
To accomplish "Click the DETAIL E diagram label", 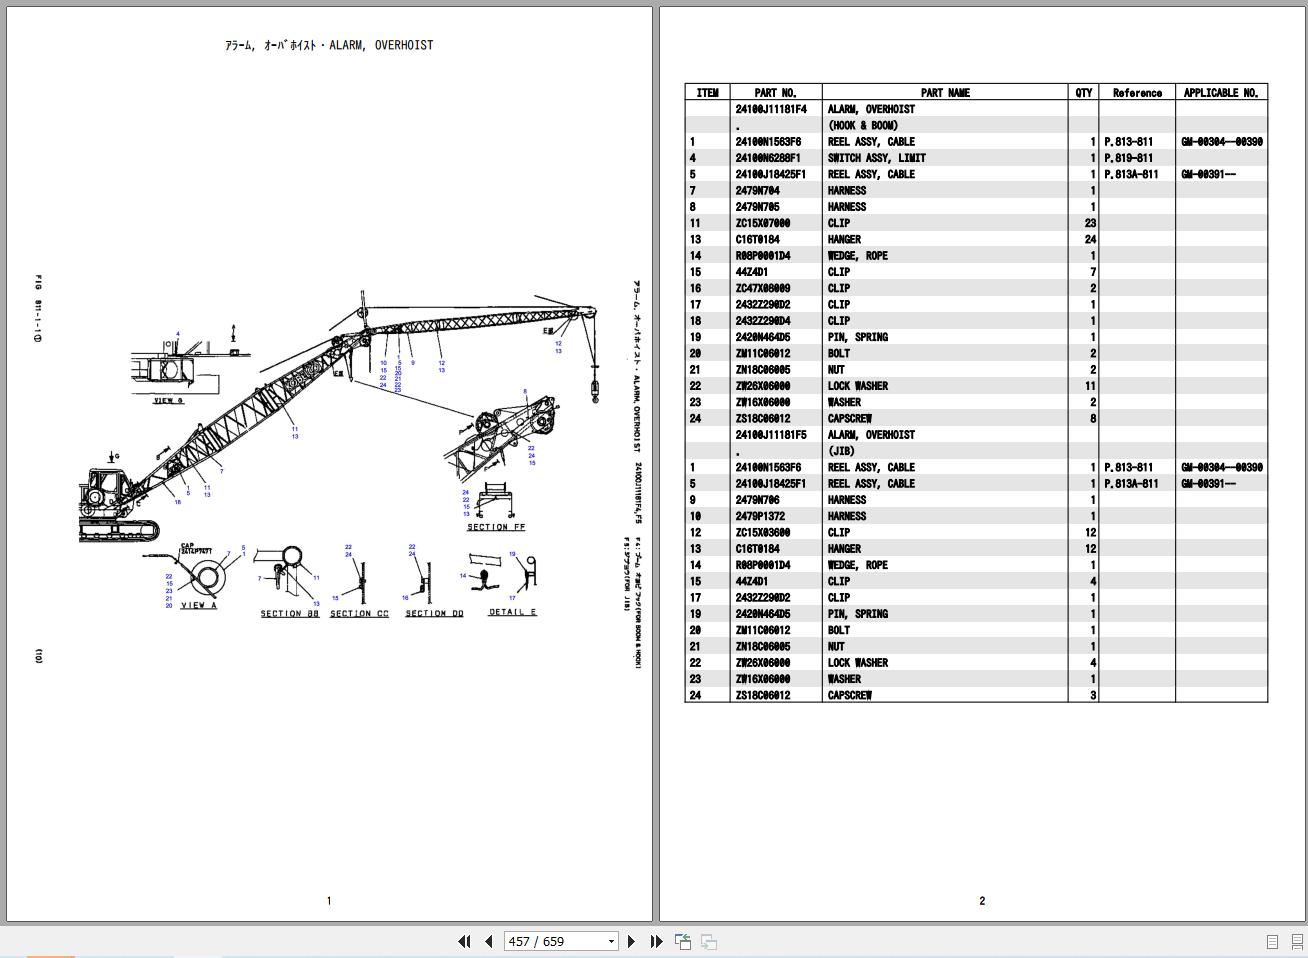I will pyautogui.click(x=512, y=611).
